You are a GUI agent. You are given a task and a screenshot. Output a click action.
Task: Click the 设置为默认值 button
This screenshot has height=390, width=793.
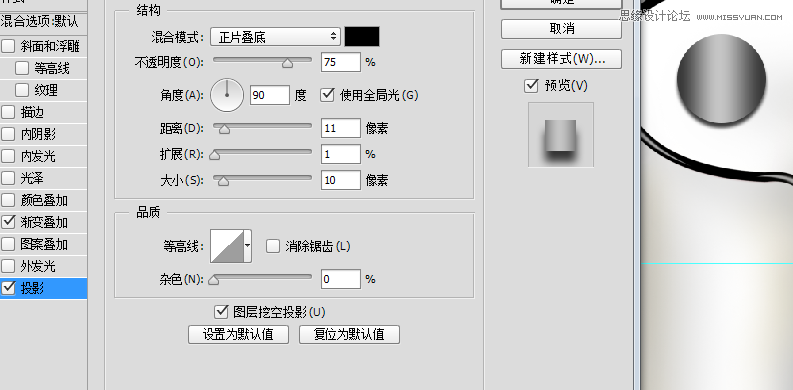point(238,334)
